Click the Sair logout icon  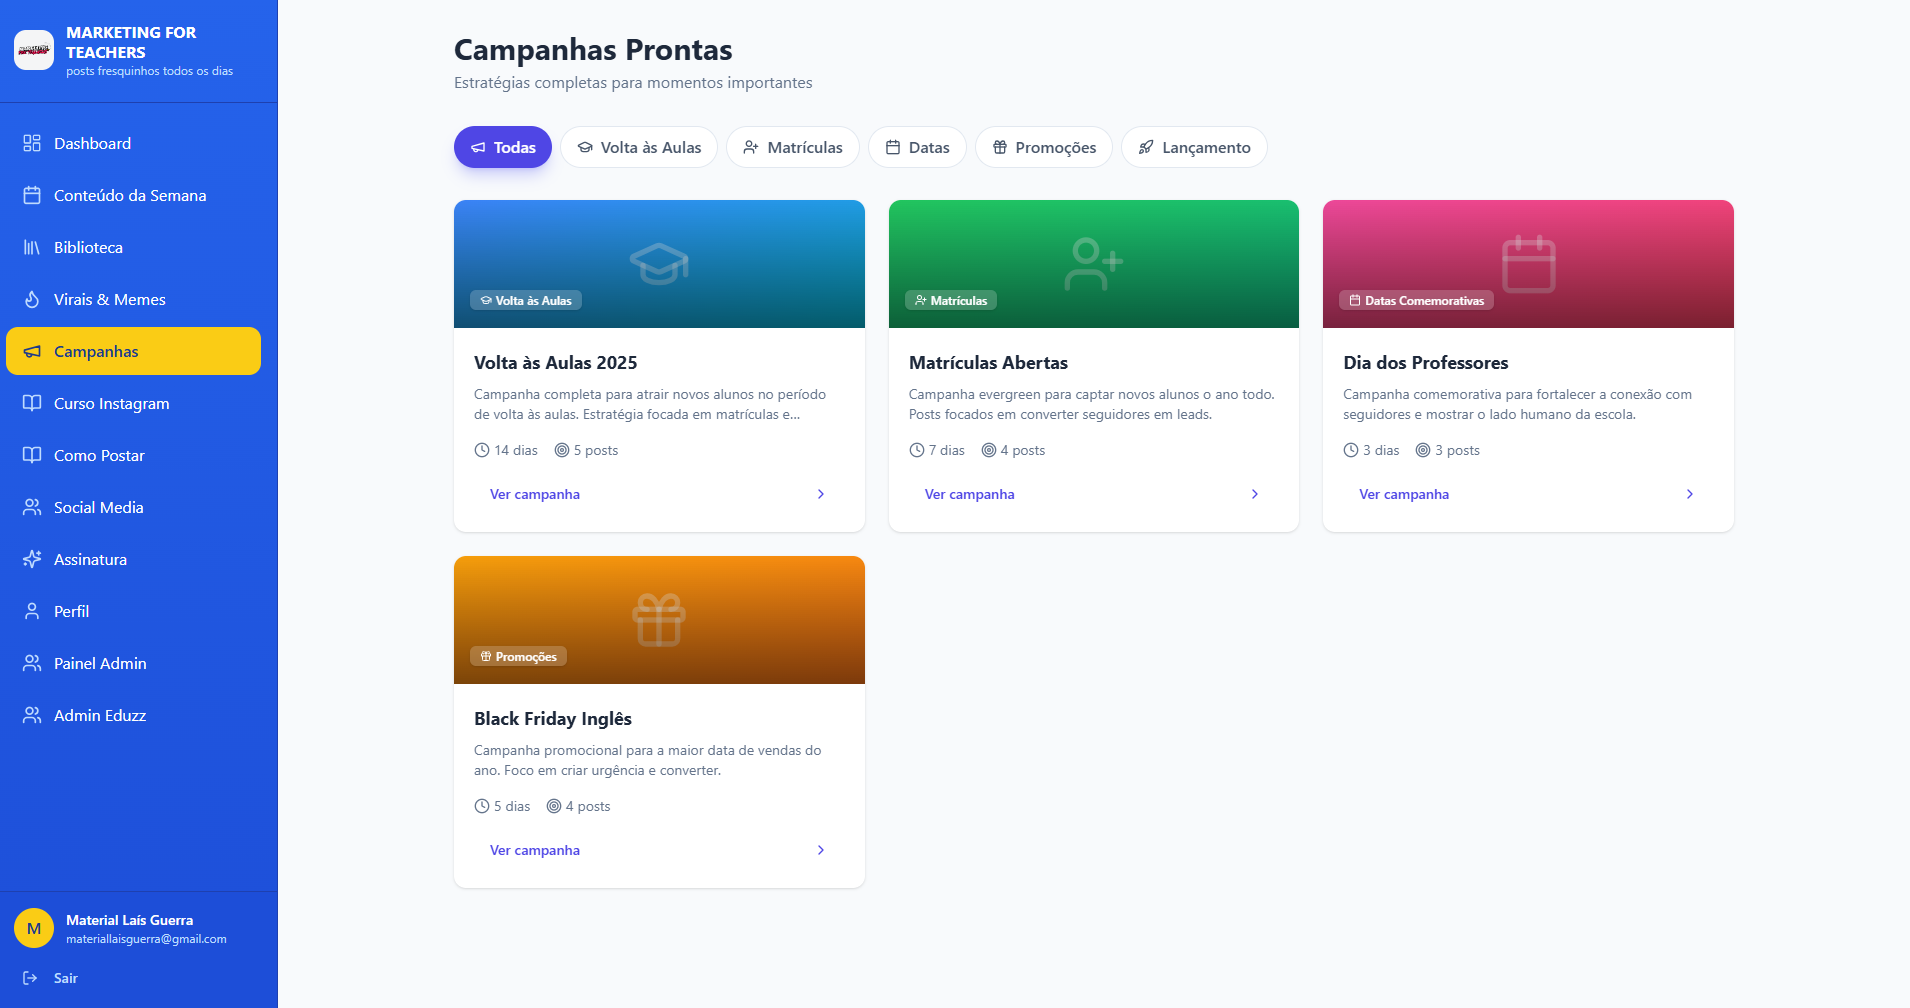coord(30,978)
